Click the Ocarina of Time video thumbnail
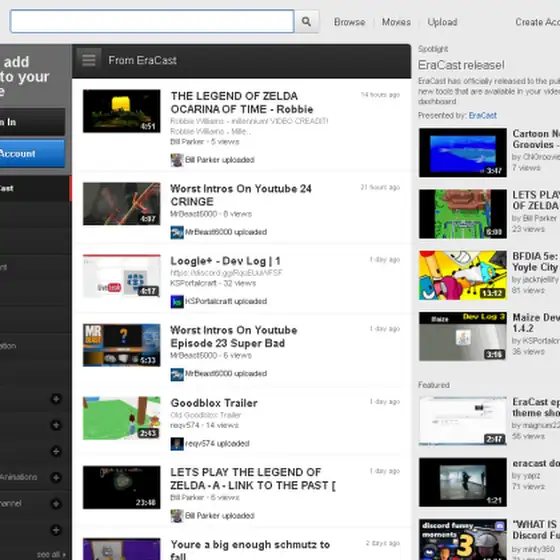This screenshot has height=560, width=560. click(121, 111)
